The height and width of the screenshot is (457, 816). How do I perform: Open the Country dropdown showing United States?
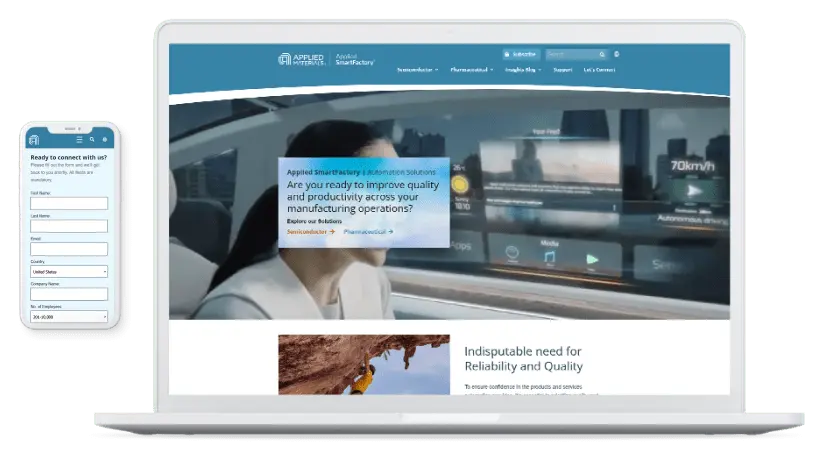click(x=69, y=271)
